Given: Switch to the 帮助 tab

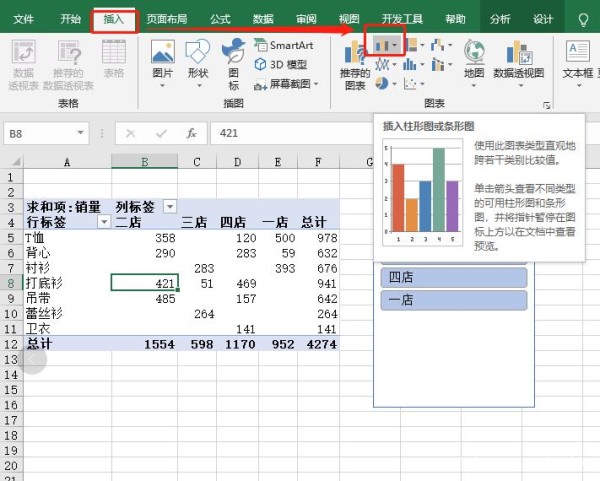Looking at the screenshot, I should click(x=455, y=19).
